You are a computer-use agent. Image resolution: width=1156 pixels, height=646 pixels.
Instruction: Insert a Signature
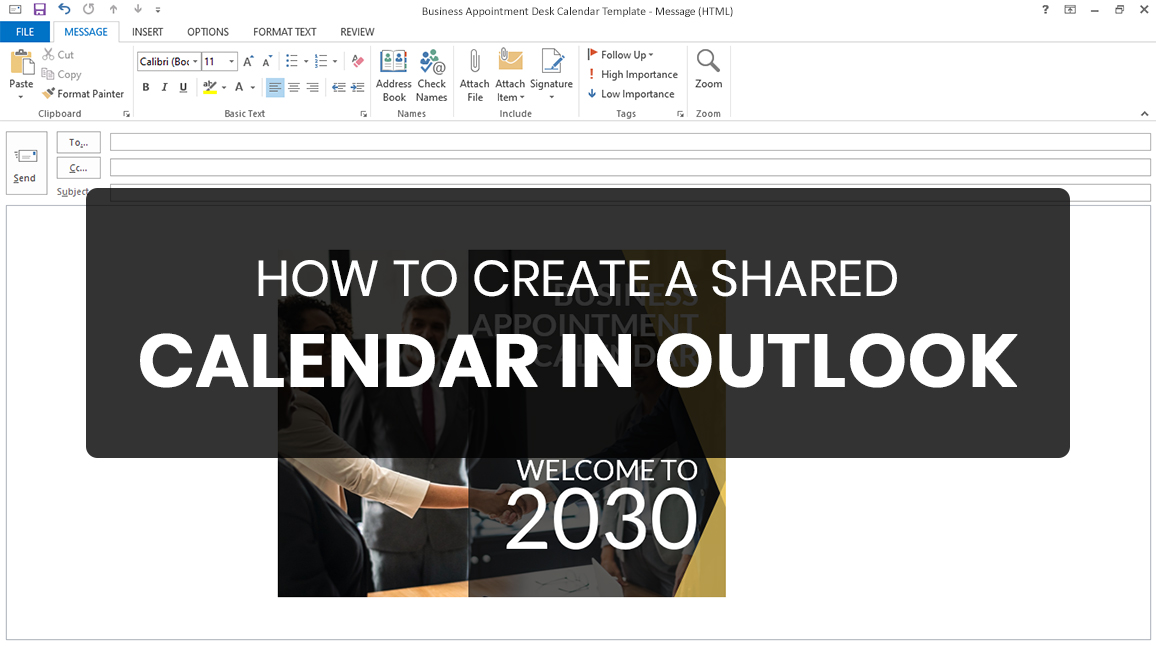click(x=551, y=75)
